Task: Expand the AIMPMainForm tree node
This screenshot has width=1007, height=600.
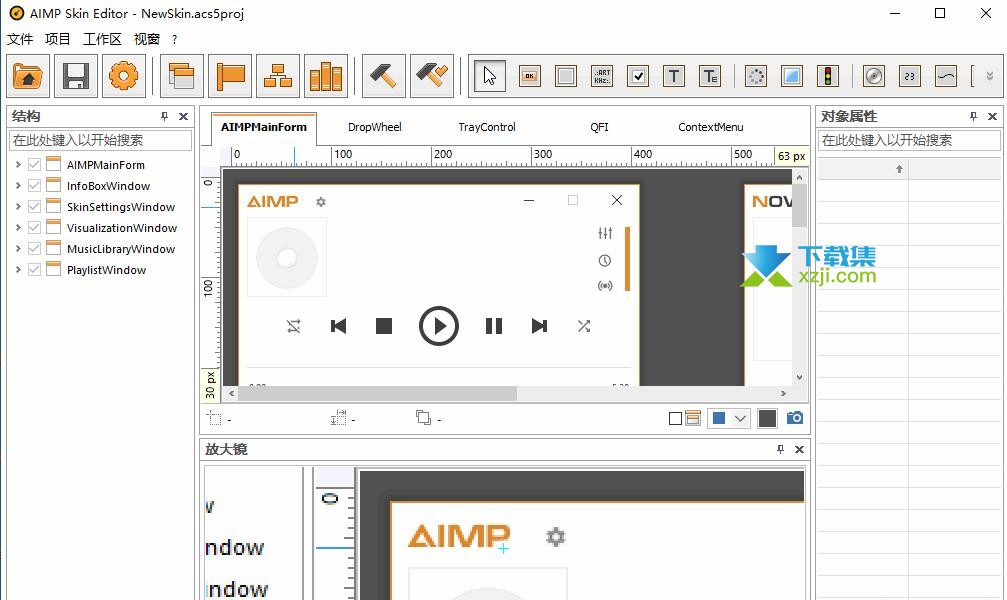Action: point(18,164)
